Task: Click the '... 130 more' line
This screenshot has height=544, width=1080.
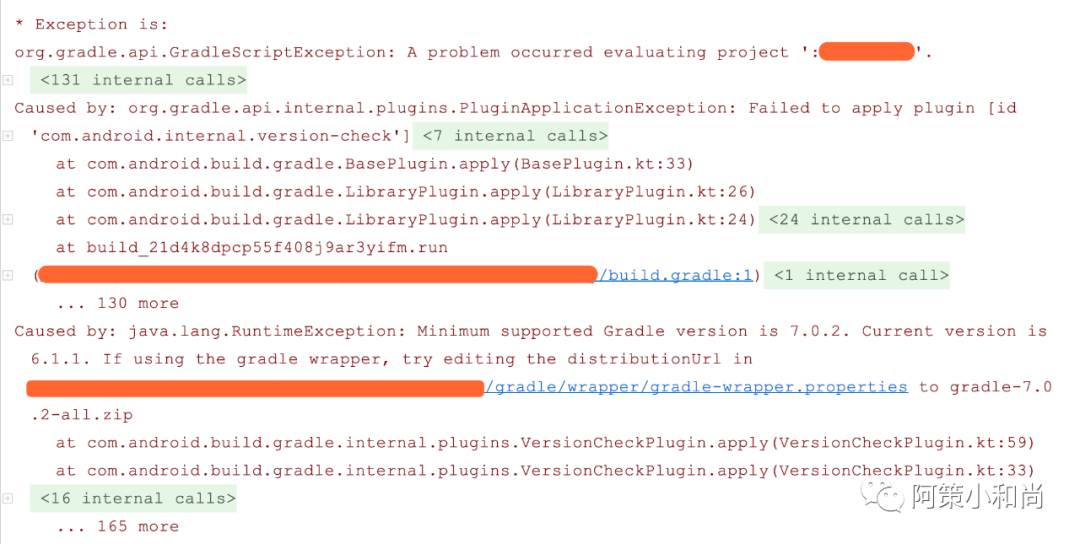Action: 118,303
